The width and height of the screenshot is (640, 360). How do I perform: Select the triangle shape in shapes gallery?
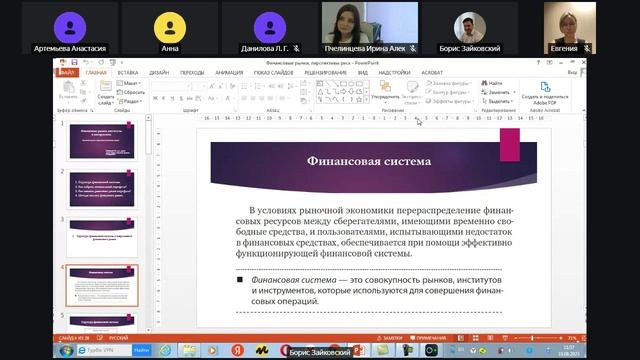click(320, 92)
